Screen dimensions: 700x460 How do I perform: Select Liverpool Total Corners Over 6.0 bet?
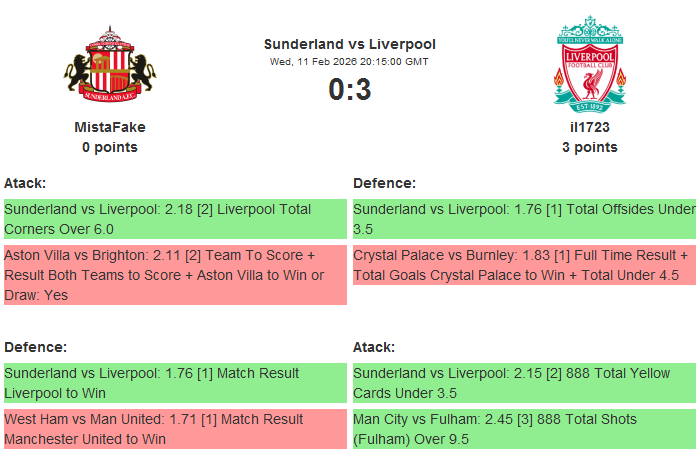175,219
